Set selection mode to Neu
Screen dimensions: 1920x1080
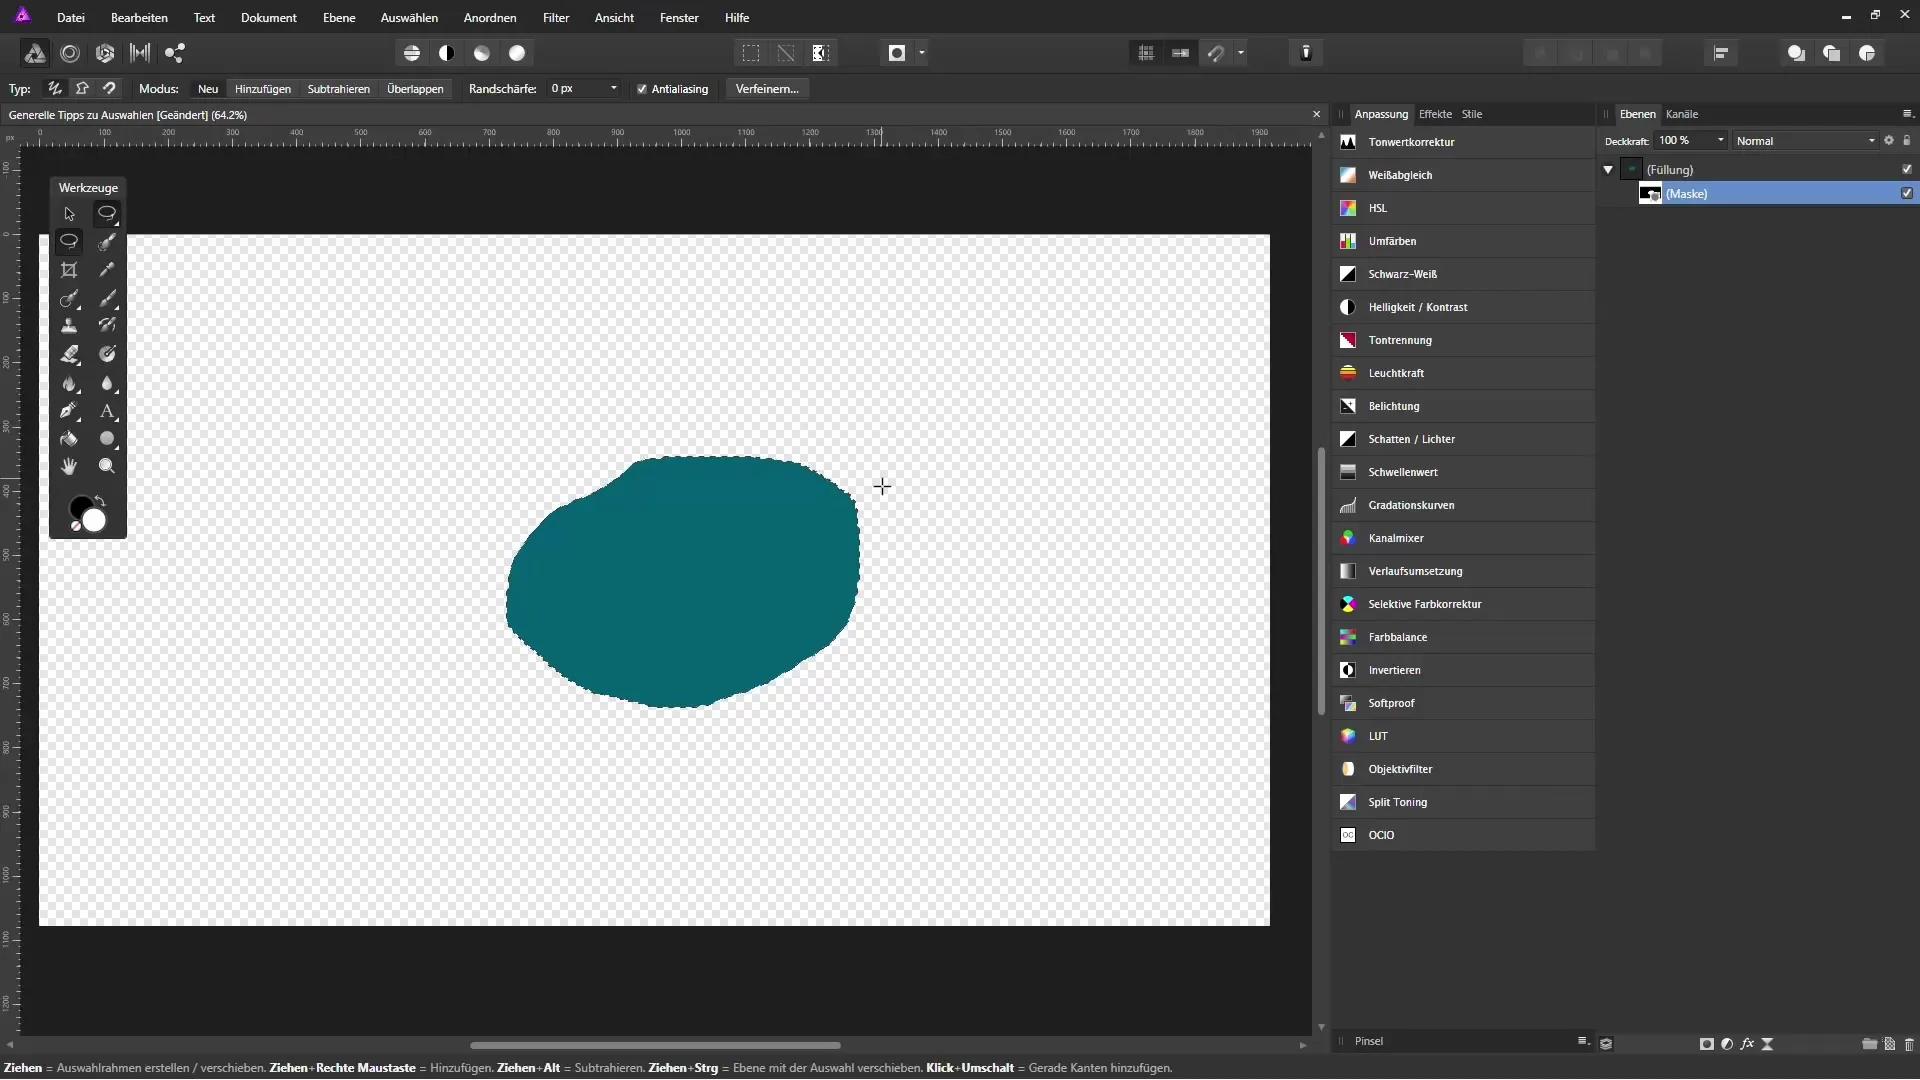coord(208,89)
